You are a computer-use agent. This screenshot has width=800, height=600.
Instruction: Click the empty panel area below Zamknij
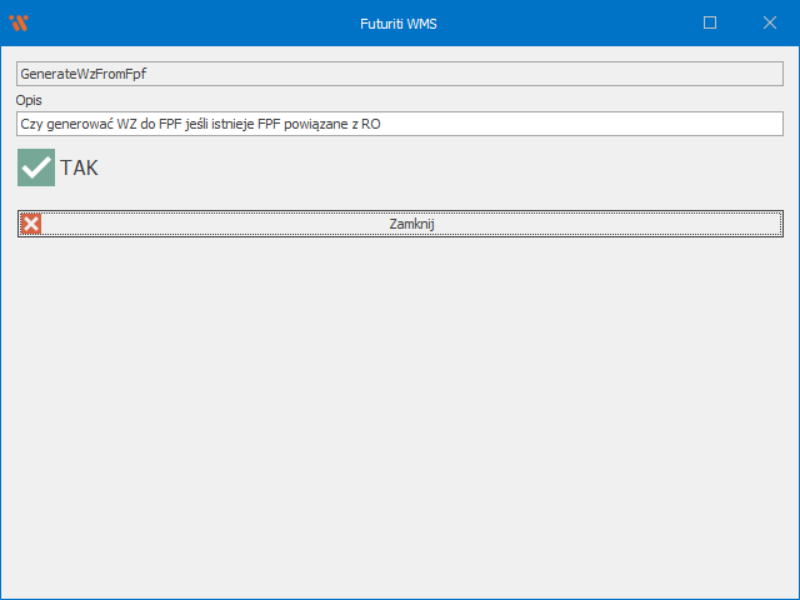coord(400,400)
